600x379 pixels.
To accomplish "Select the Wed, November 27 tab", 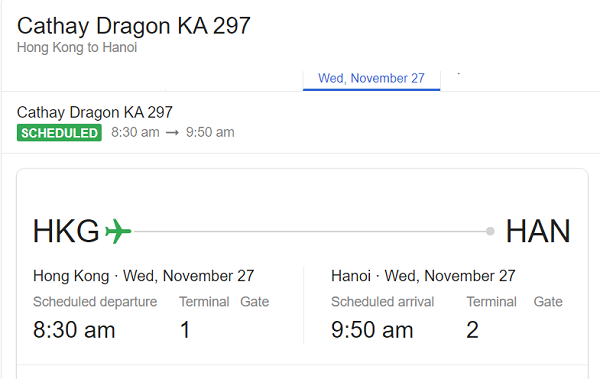I will click(x=372, y=78).
